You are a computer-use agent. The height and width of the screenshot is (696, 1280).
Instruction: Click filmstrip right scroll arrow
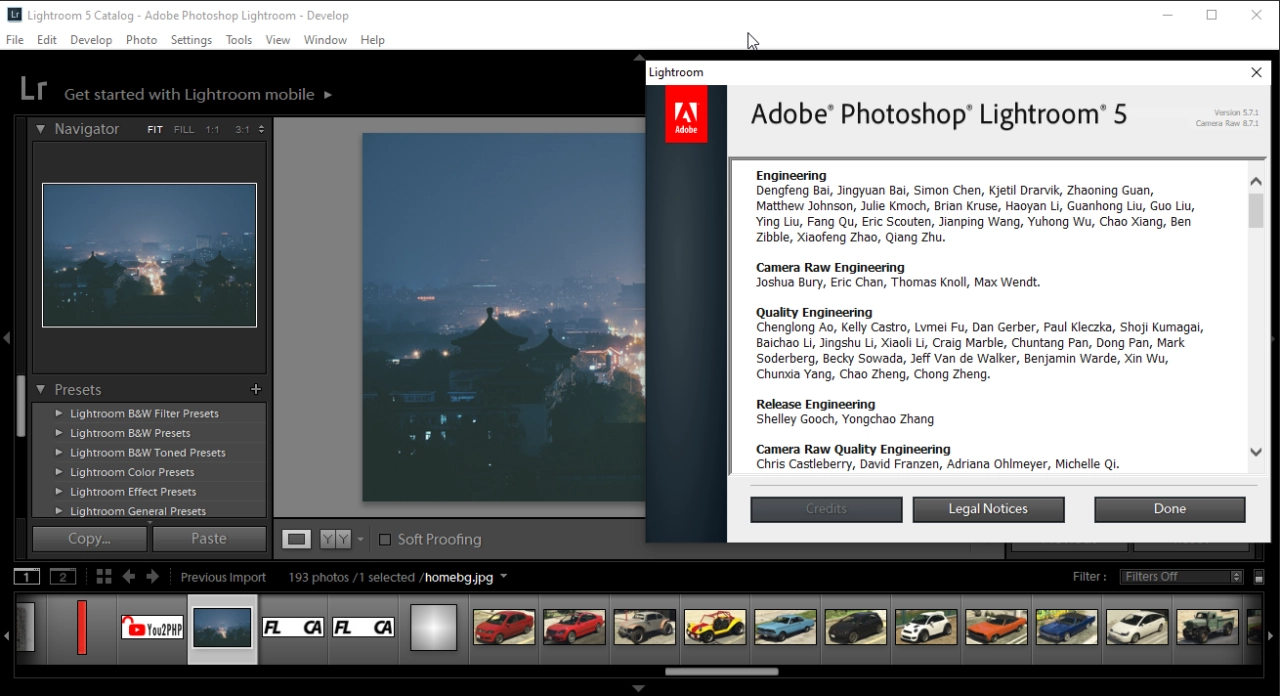(1271, 636)
